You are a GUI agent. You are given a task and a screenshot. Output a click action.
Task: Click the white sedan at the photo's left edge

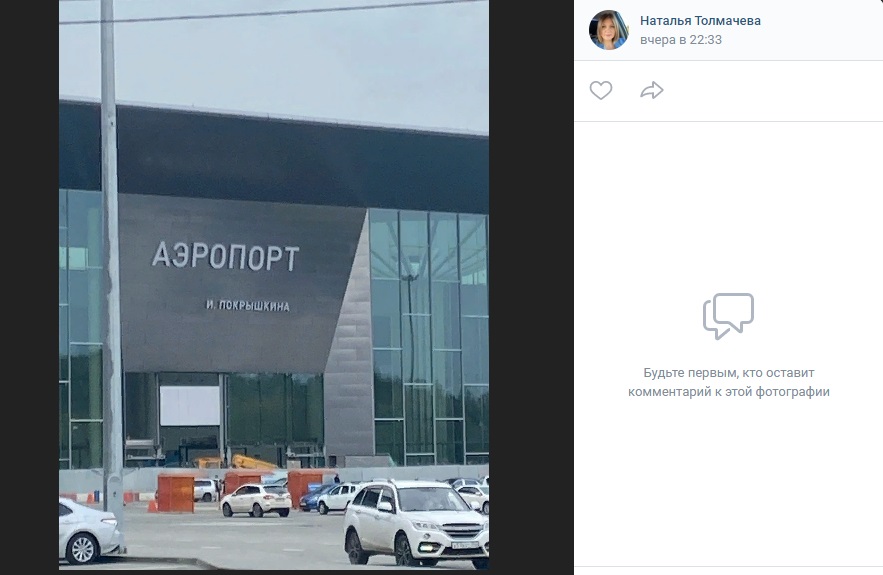(88, 531)
